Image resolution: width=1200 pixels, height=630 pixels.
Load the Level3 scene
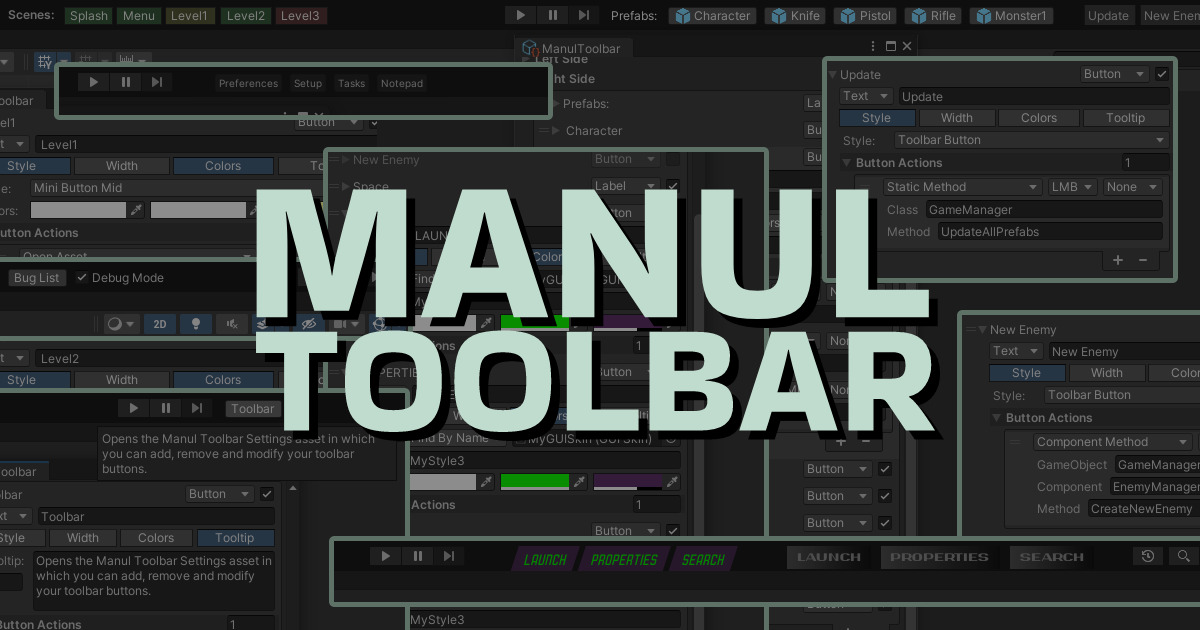[300, 16]
